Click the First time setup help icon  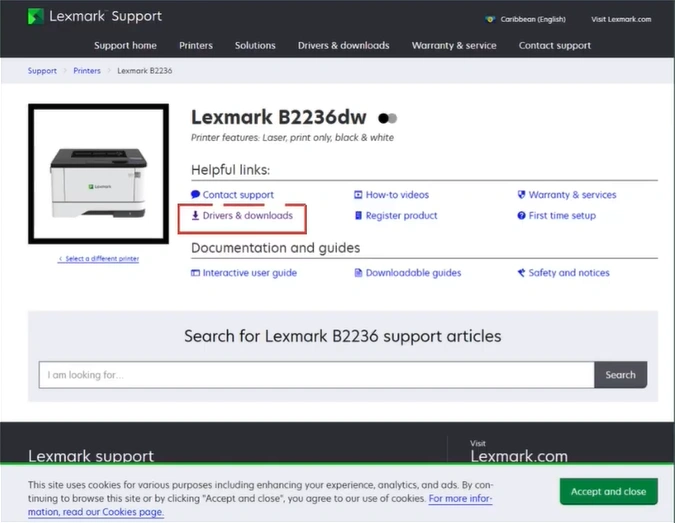(x=521, y=216)
